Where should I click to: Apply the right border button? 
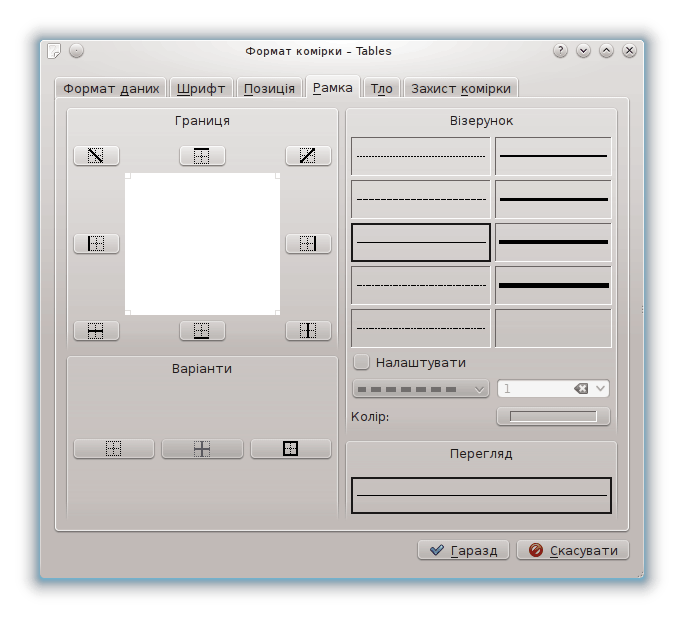[308, 244]
